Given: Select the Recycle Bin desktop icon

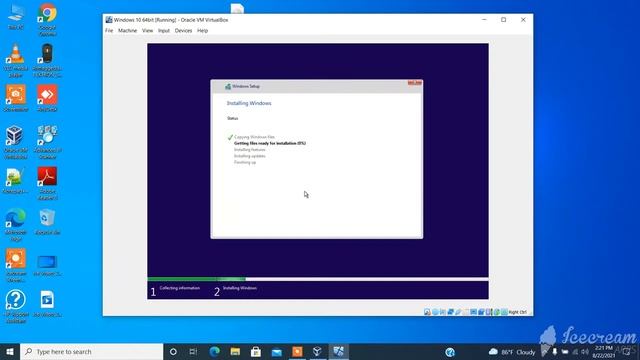Looking at the screenshot, I should tap(47, 222).
